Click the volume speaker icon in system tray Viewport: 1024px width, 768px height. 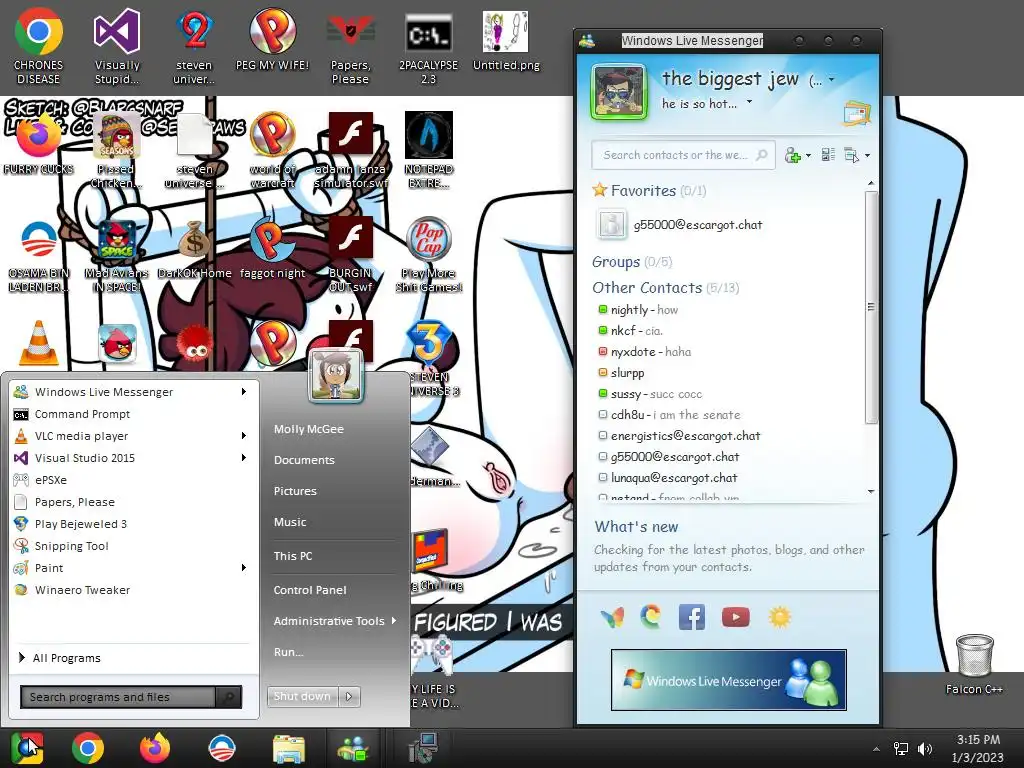pos(924,749)
